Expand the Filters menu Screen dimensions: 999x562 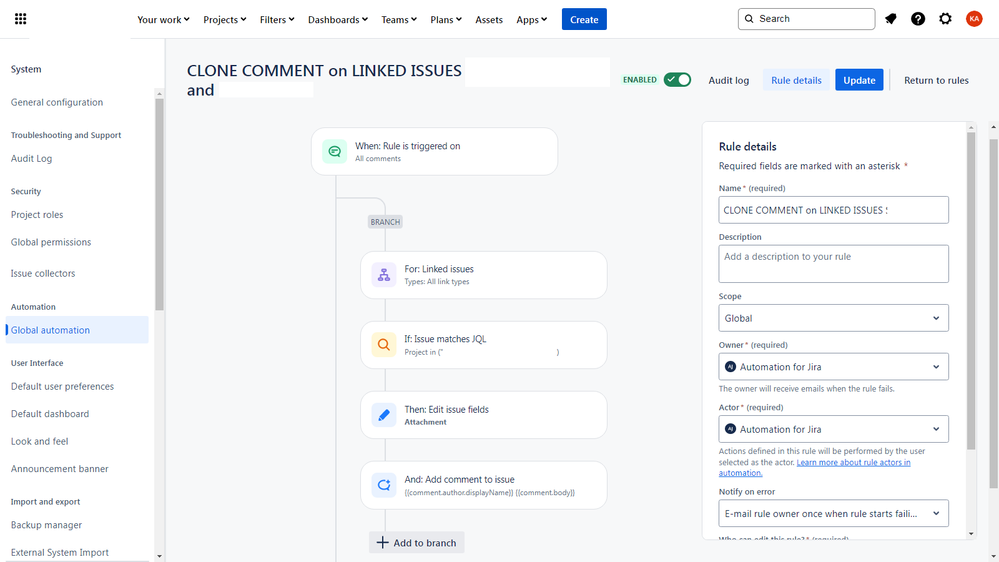(277, 20)
